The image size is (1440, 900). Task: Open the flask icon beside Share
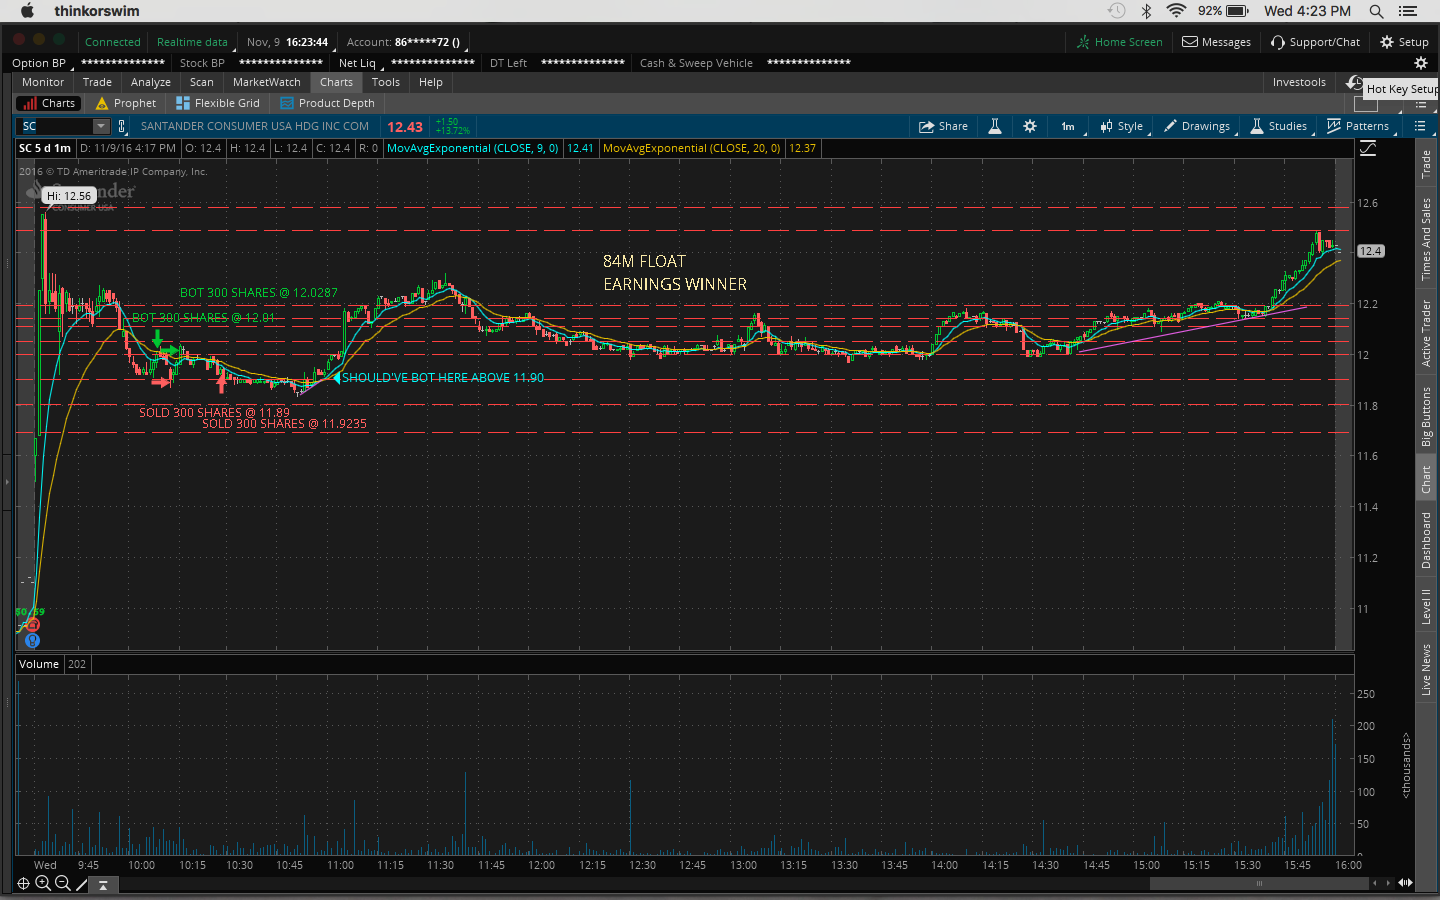[x=995, y=126]
